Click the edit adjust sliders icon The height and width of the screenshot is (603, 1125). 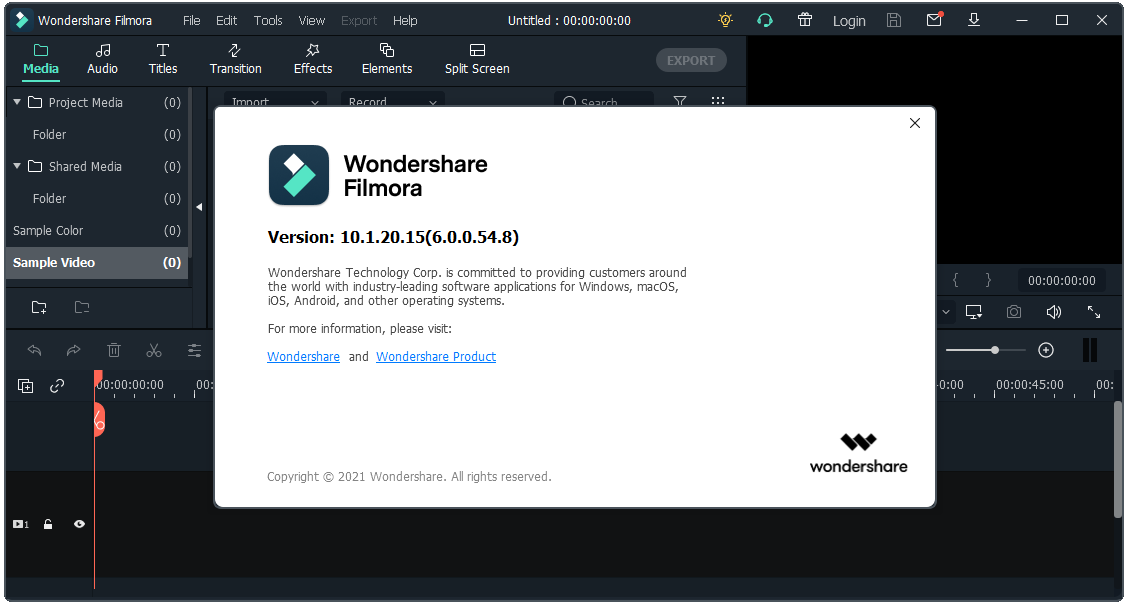(194, 350)
